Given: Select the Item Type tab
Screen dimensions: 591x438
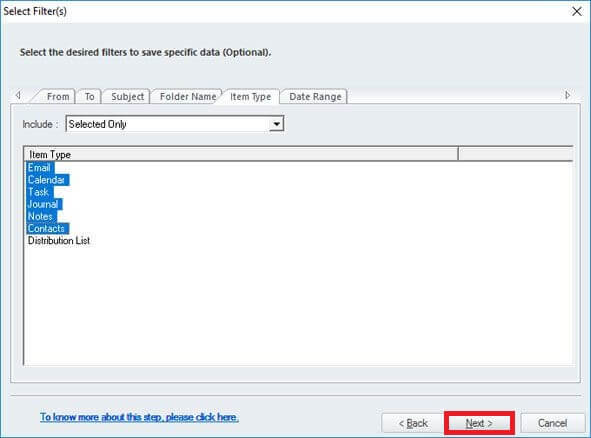Looking at the screenshot, I should [251, 96].
